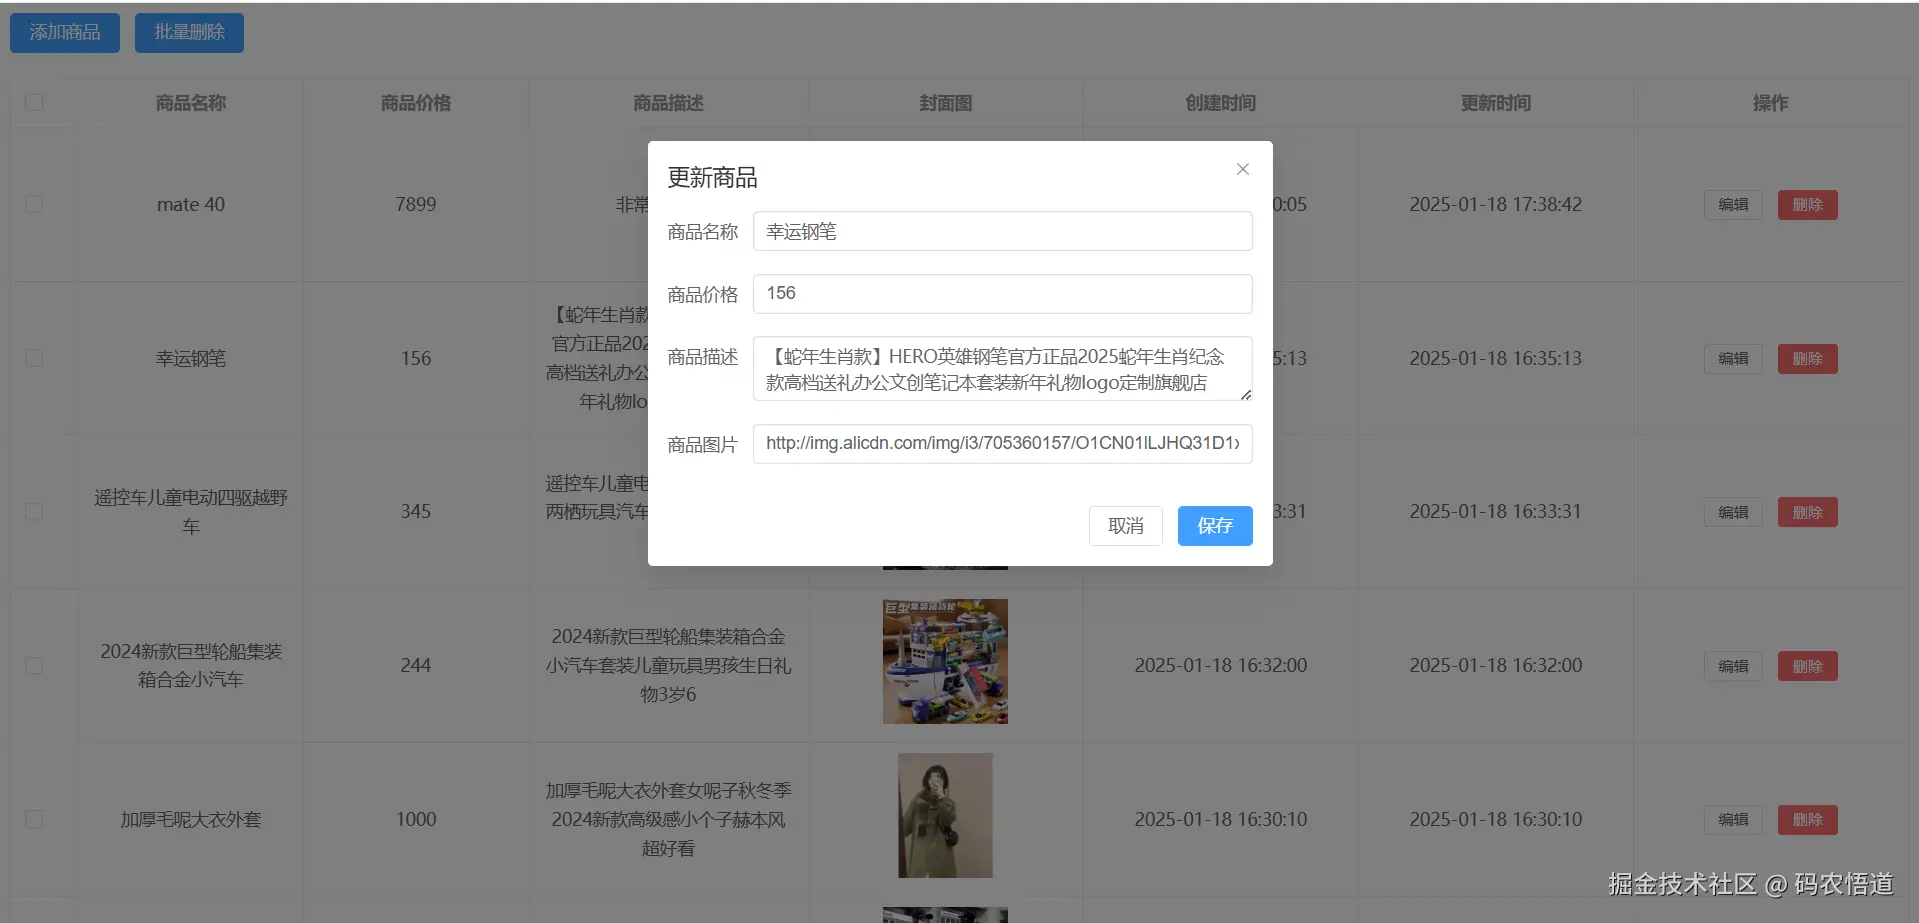This screenshot has width=1919, height=923.
Task: Delete the 幸运钢笔 product row
Action: [1807, 359]
